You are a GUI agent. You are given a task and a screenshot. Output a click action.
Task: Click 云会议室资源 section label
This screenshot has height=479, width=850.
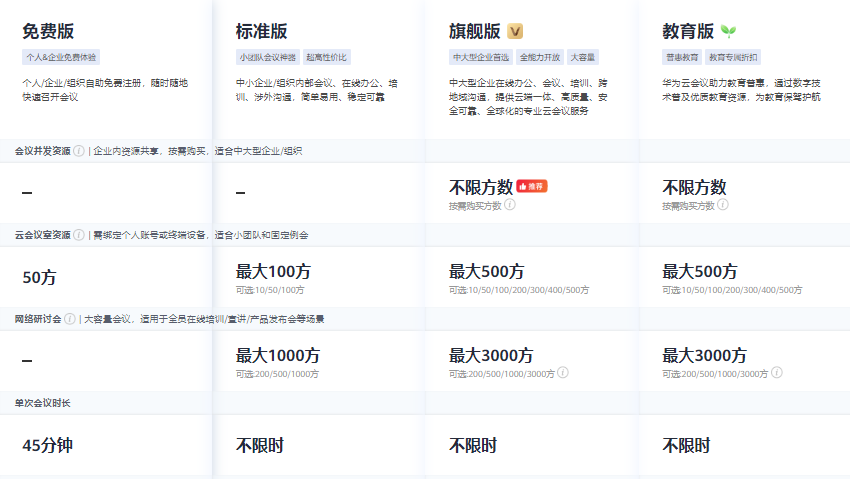pos(43,235)
